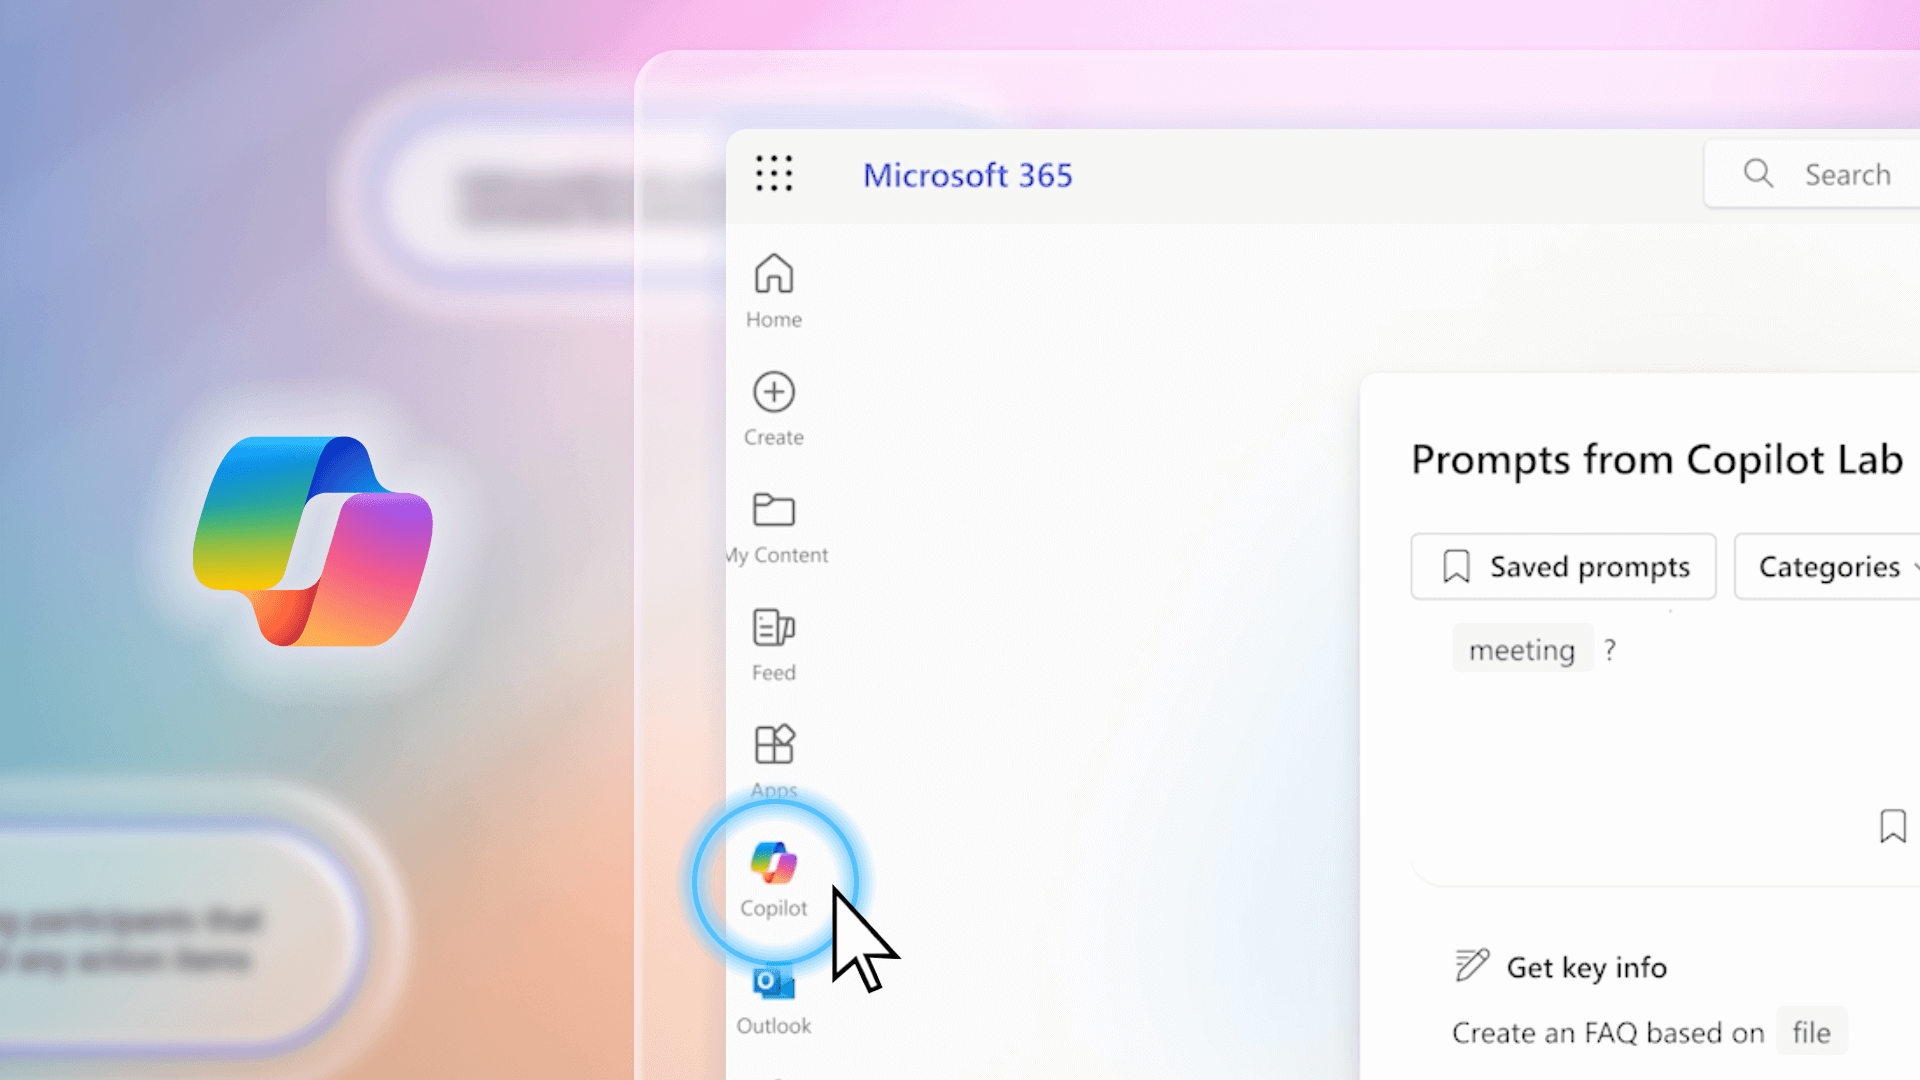The image size is (1920, 1080).
Task: Open Outlook from sidebar
Action: [x=773, y=996]
